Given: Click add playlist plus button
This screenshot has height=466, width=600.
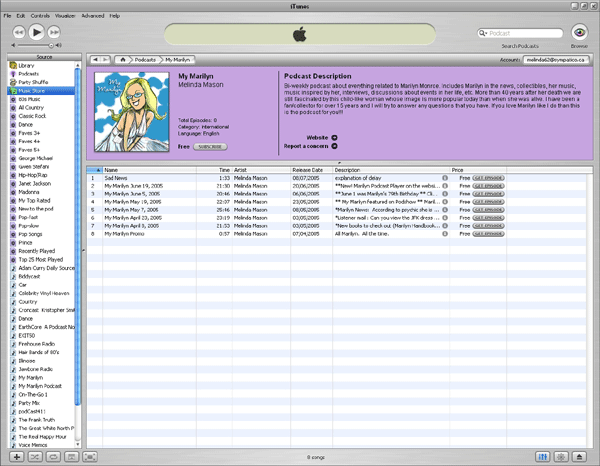Looking at the screenshot, I should [x=16, y=457].
